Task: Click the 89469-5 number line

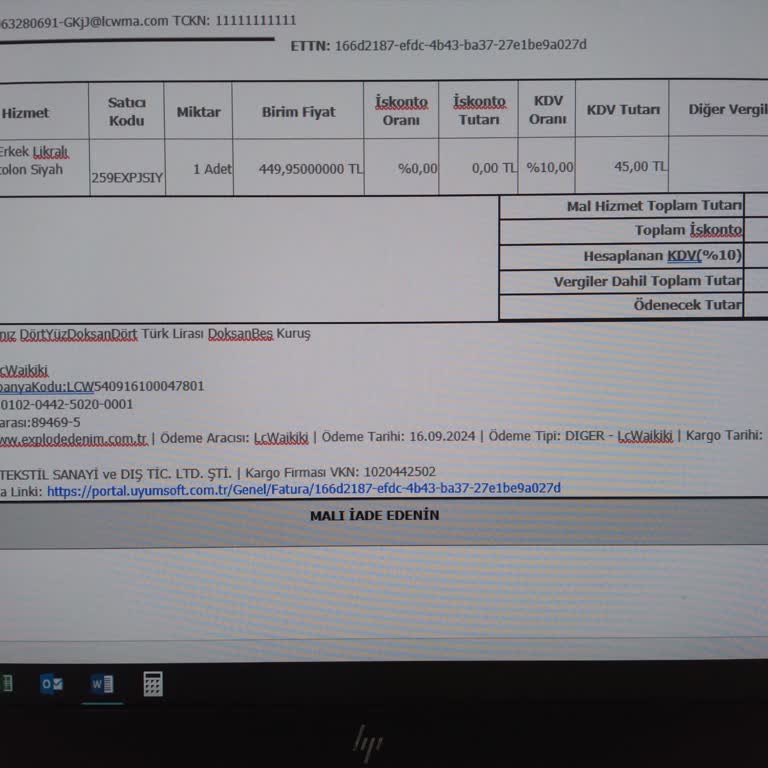Action: coord(40,422)
